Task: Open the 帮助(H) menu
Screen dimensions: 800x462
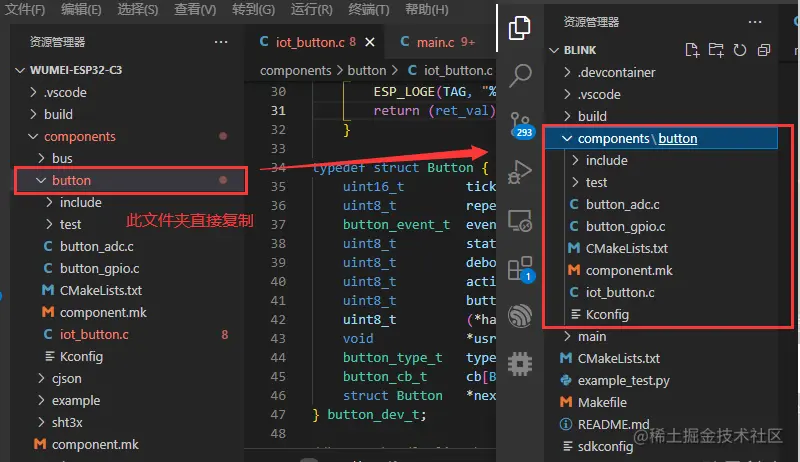Action: [x=427, y=9]
